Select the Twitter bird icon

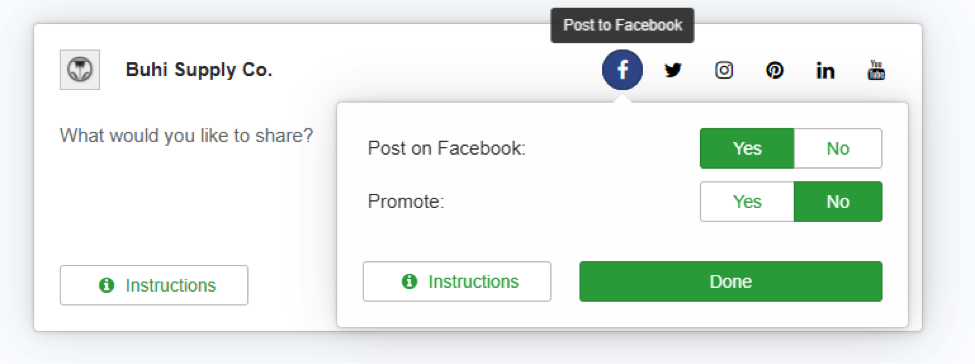coord(673,70)
